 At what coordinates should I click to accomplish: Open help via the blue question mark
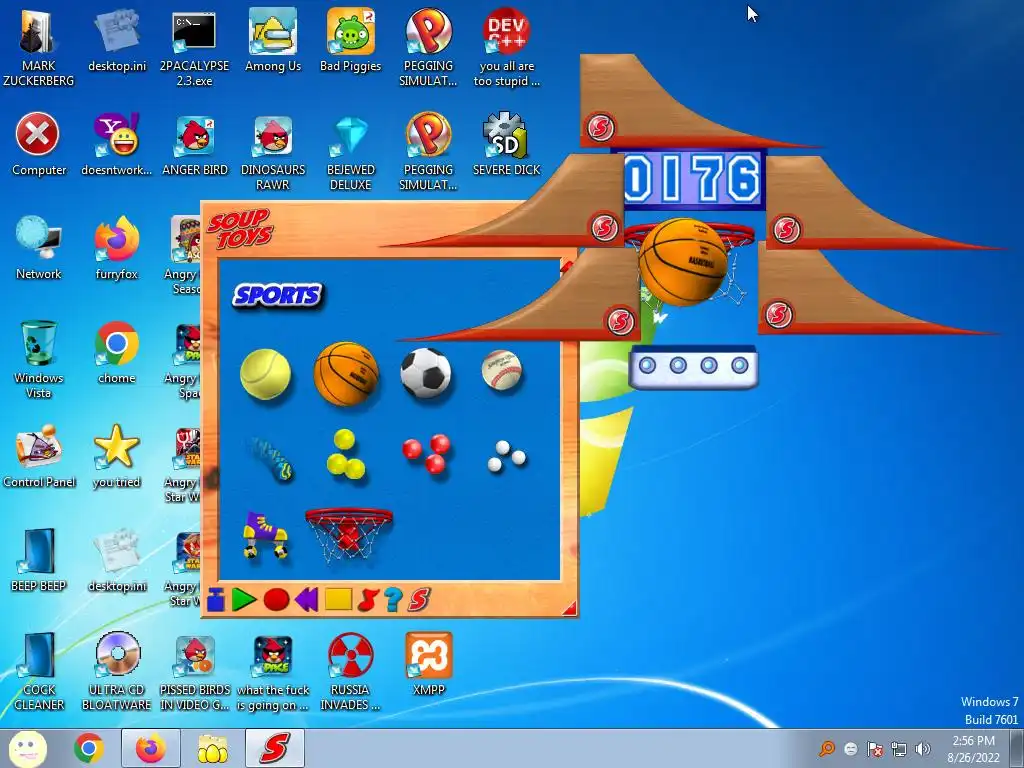[x=393, y=600]
